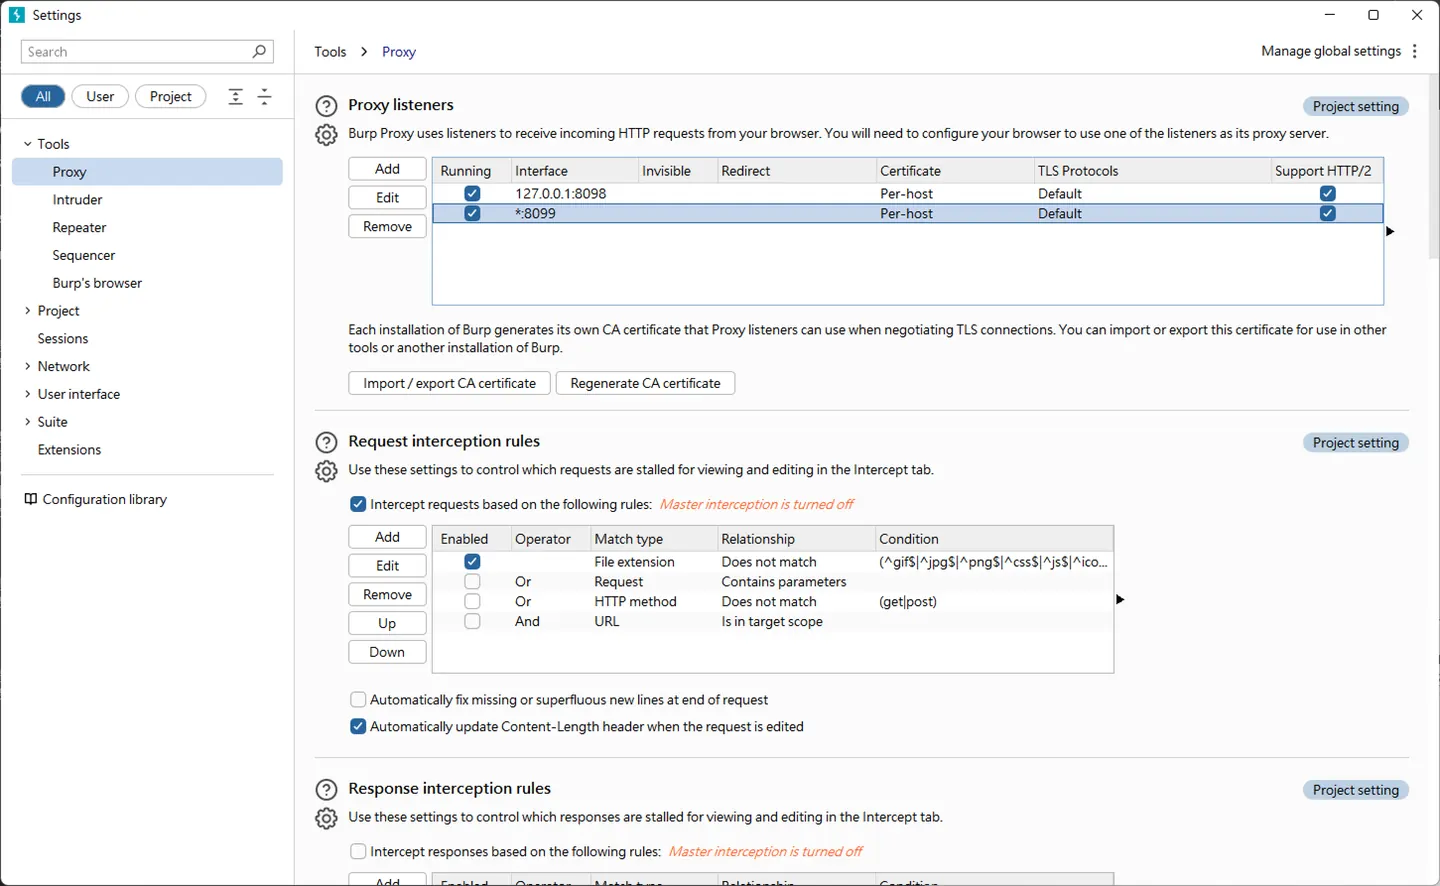This screenshot has height=886, width=1440.
Task: Select Proxy in the settings tree
Action: click(147, 172)
